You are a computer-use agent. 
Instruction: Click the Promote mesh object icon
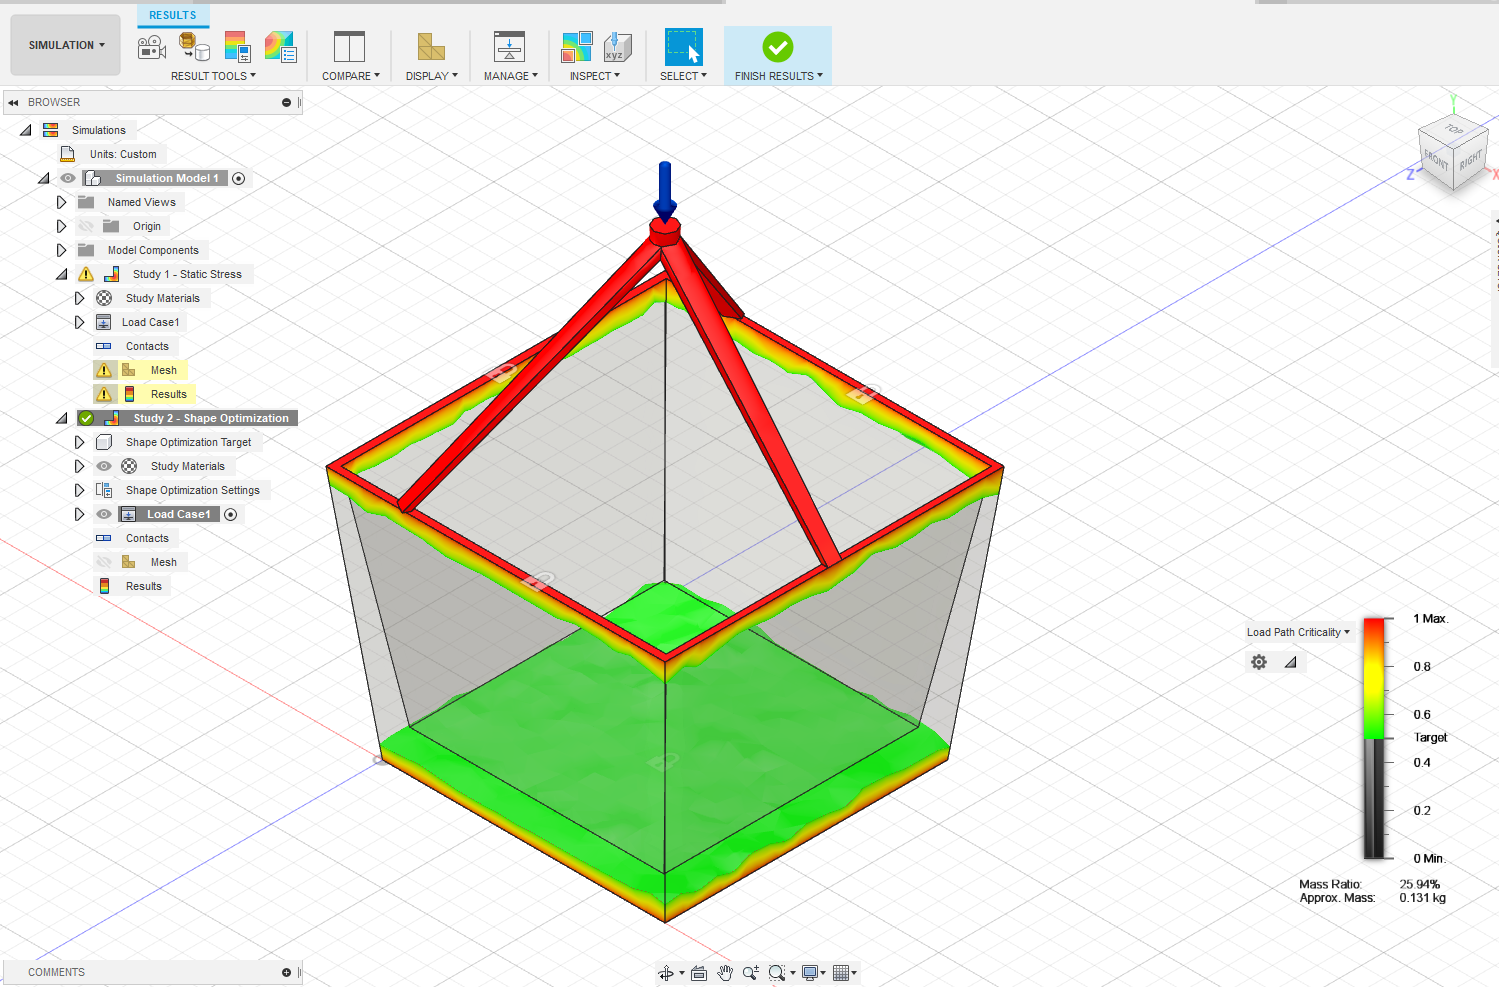click(x=194, y=46)
